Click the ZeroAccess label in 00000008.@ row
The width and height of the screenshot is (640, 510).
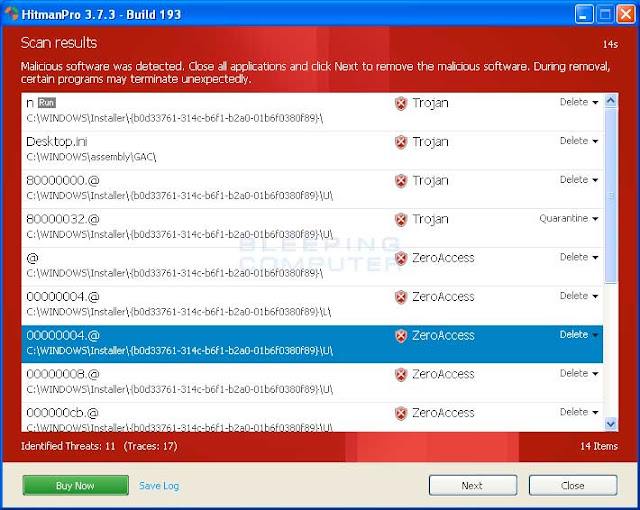[443, 374]
